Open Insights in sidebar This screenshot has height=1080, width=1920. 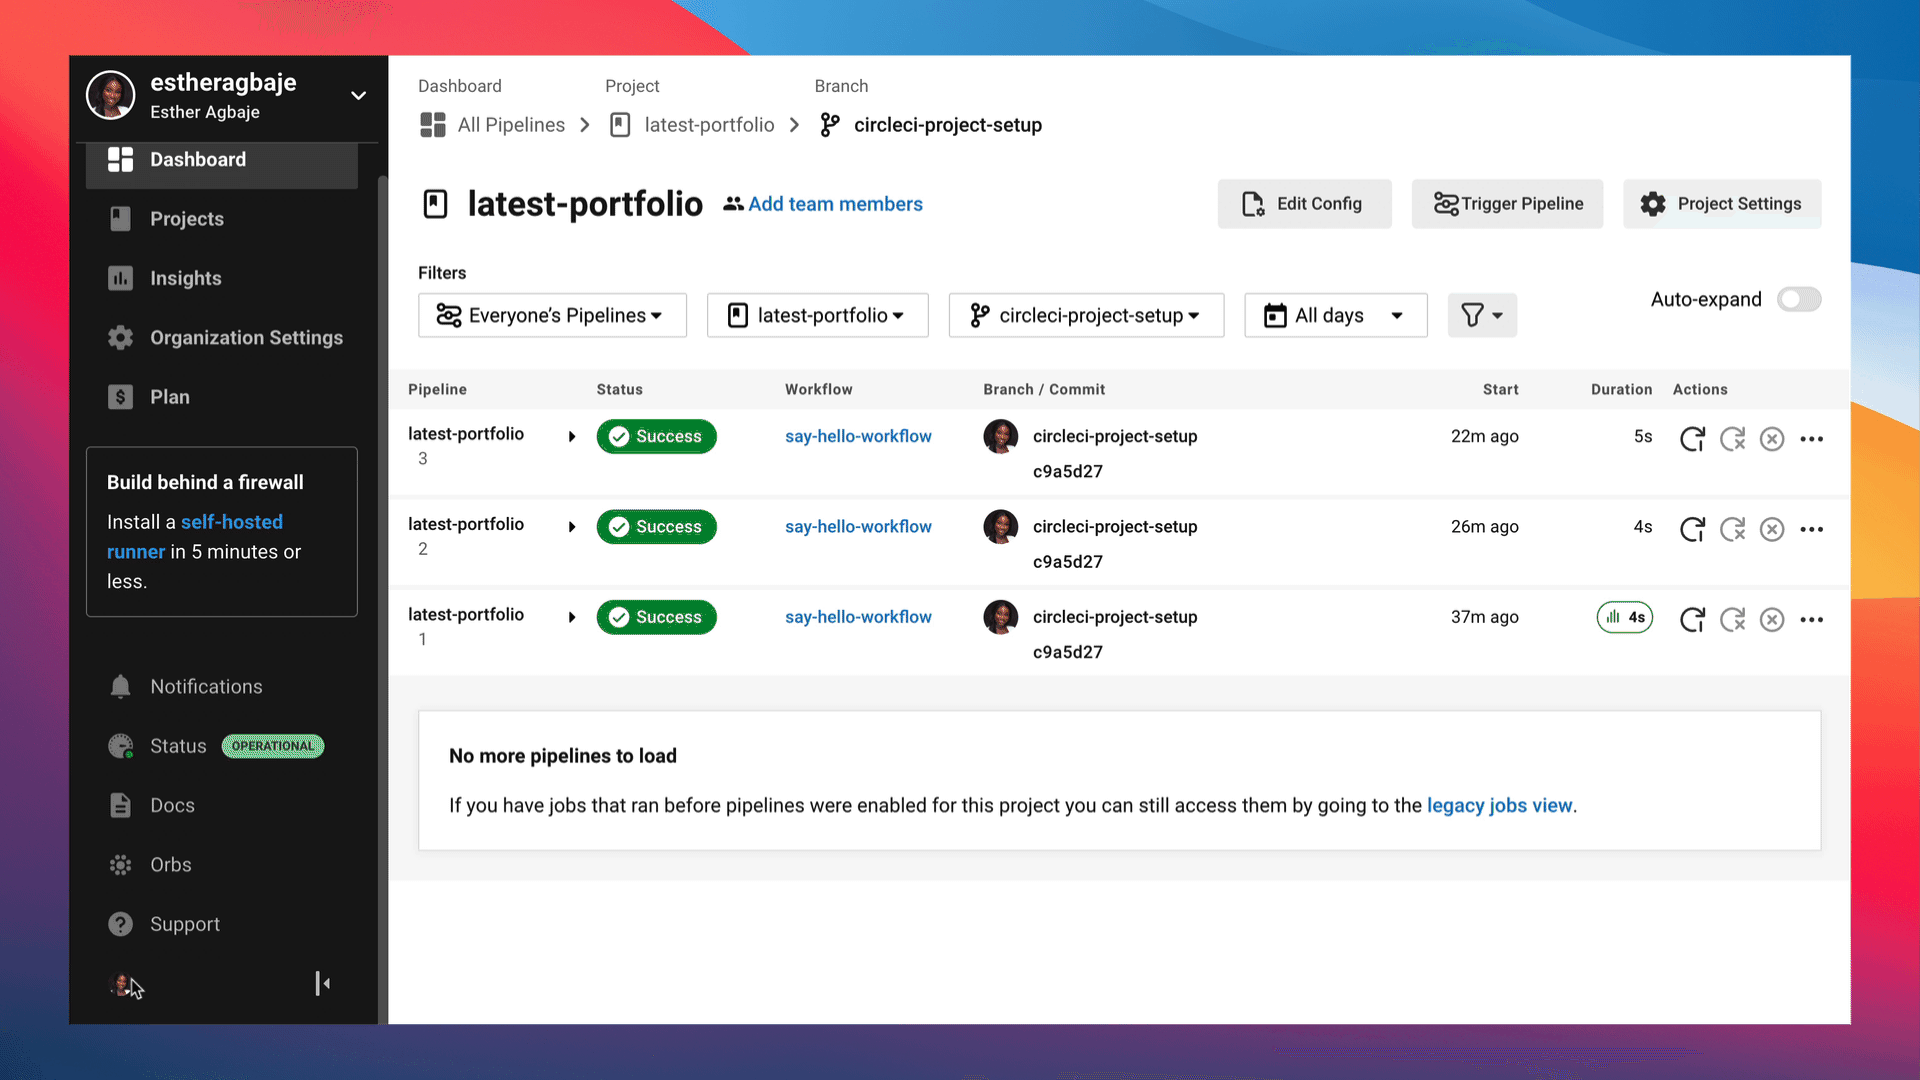click(222, 278)
